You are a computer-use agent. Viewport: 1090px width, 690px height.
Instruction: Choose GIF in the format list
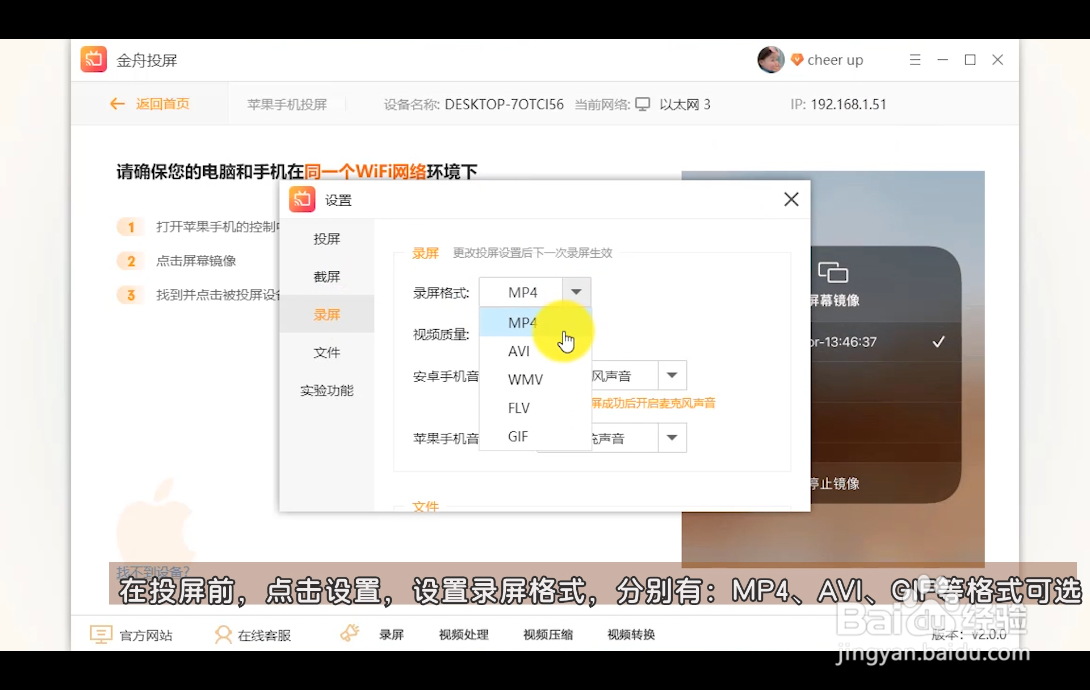[x=535, y=436]
